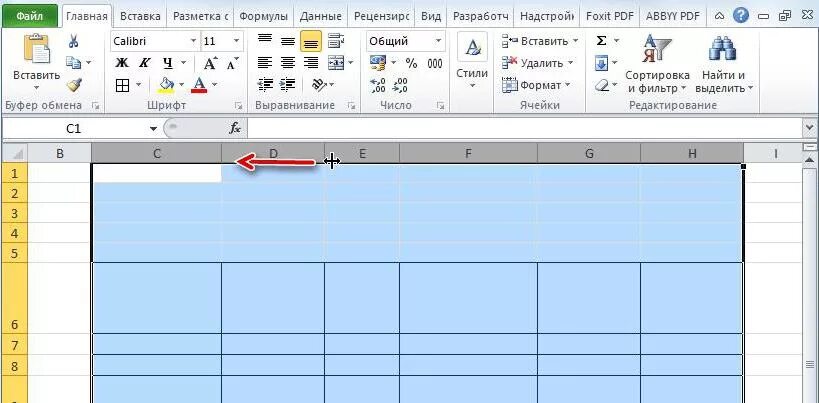Select column F header

pyautogui.click(x=468, y=153)
